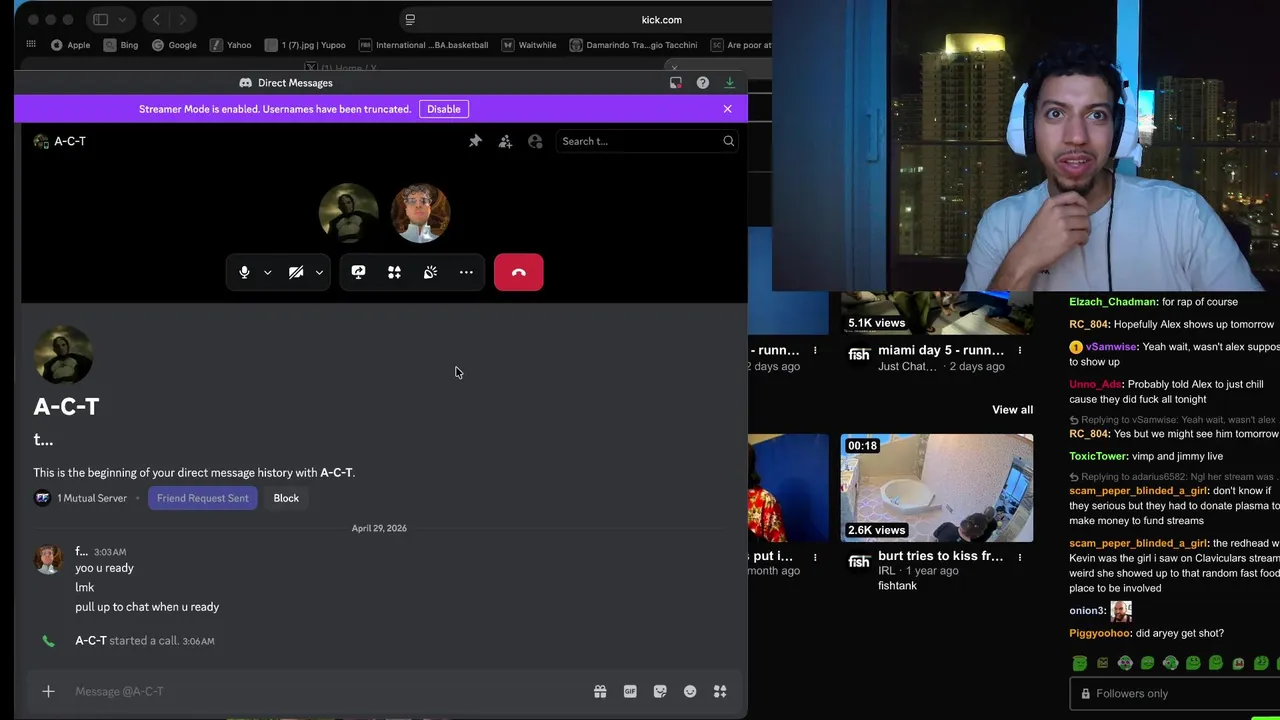Open the Waitwhile bookmark
1280x720 pixels.
529,45
